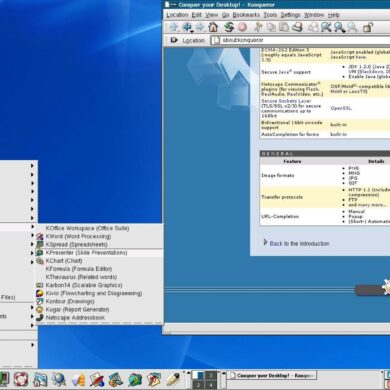Click the Conquer your Desktop taskbar entry
390x390 pixels.
tap(272, 376)
